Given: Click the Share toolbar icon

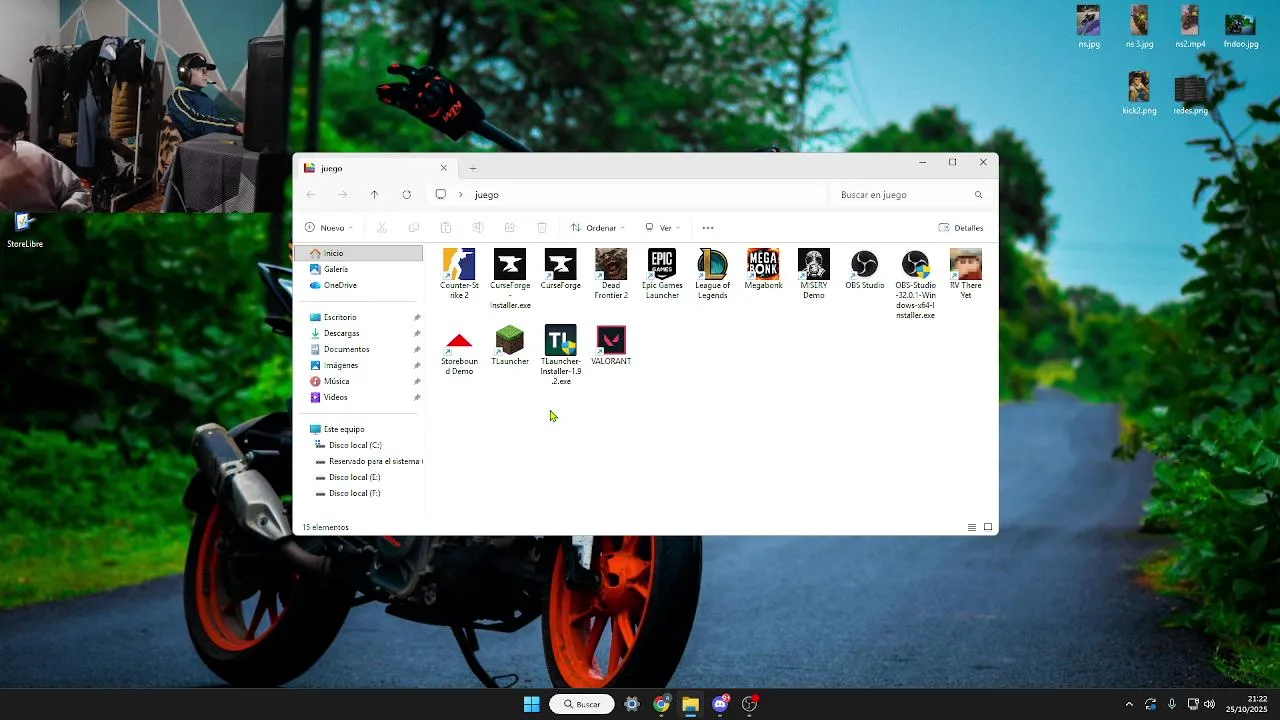Looking at the screenshot, I should click(x=510, y=228).
